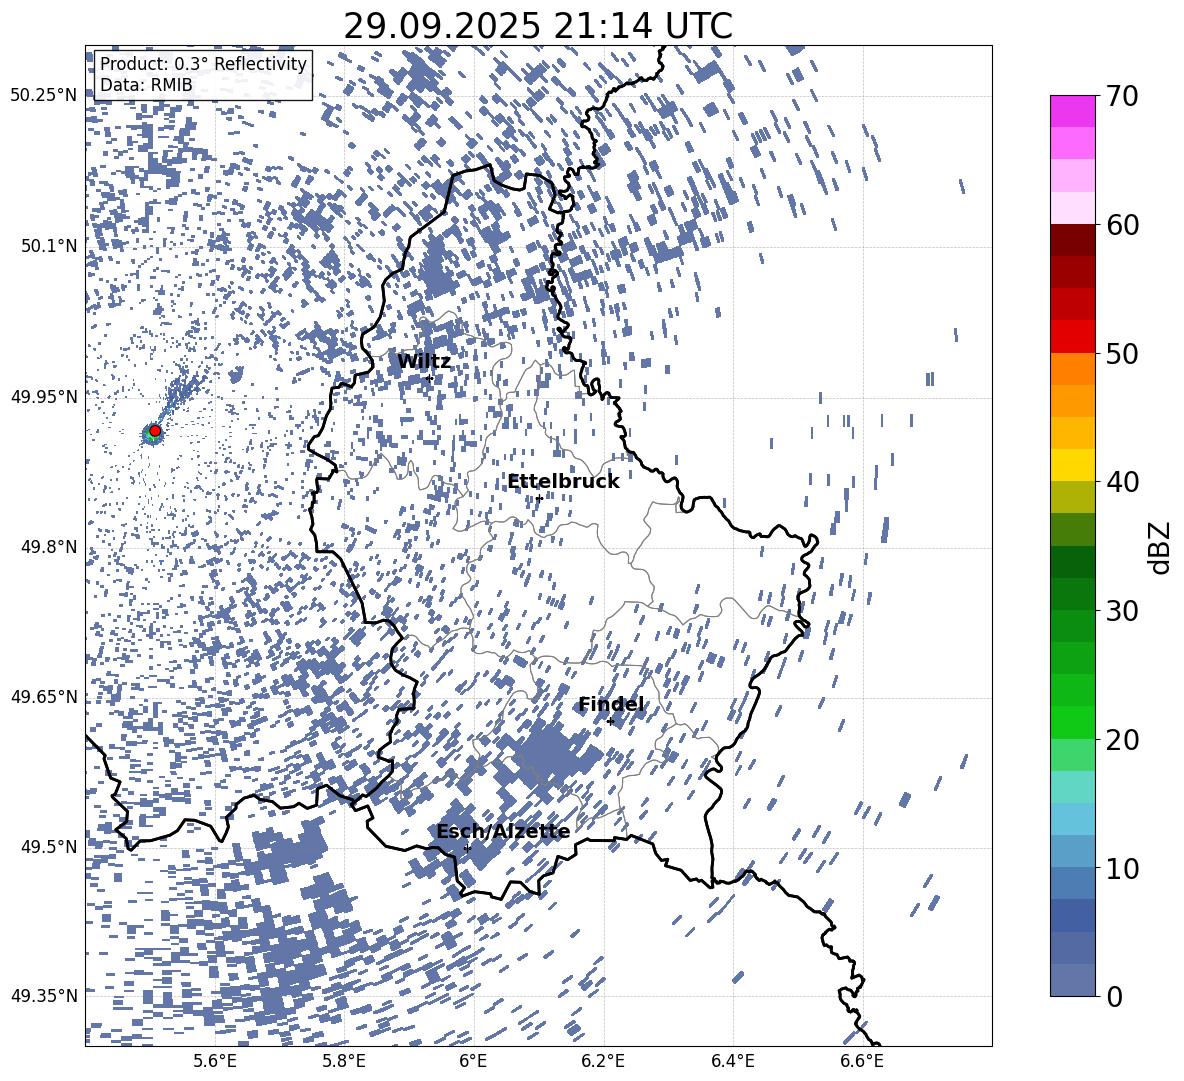Click the Esch/Alzette cross marker
The height and width of the screenshot is (1081, 1184).
(467, 848)
